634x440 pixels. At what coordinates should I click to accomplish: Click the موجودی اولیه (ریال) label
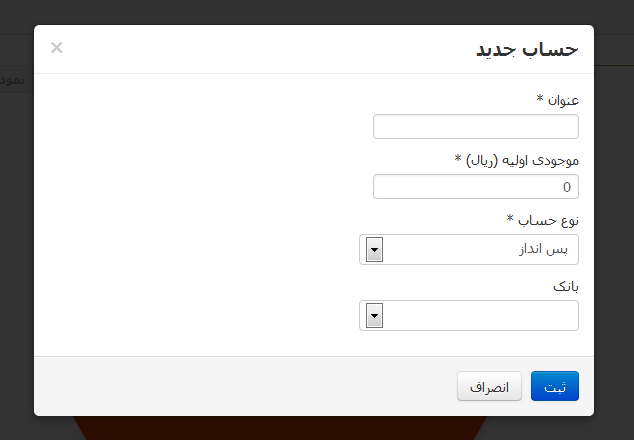517,159
